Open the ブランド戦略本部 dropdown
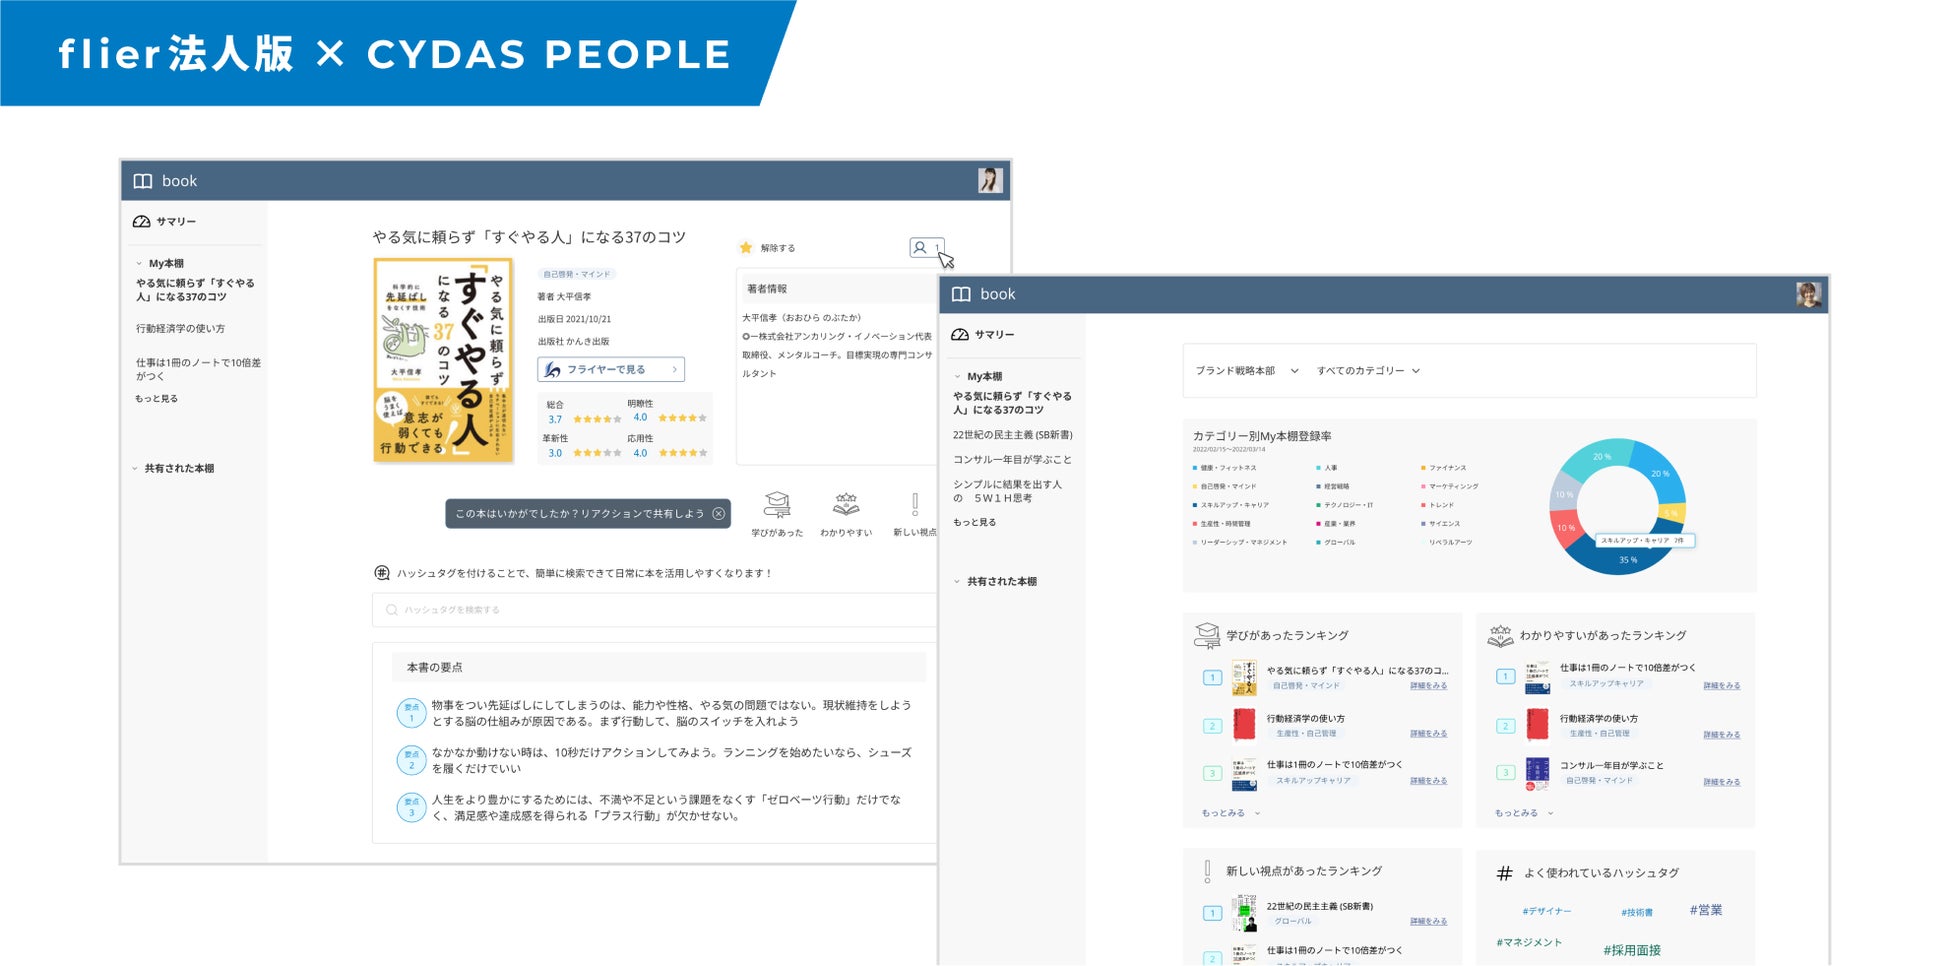Screen dimensions: 1950x966 coord(1247,371)
